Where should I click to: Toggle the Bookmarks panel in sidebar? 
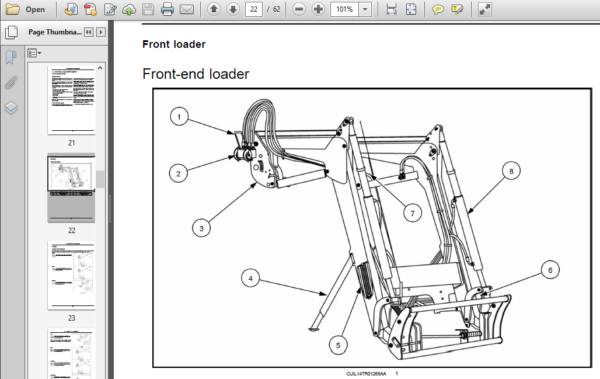click(11, 57)
